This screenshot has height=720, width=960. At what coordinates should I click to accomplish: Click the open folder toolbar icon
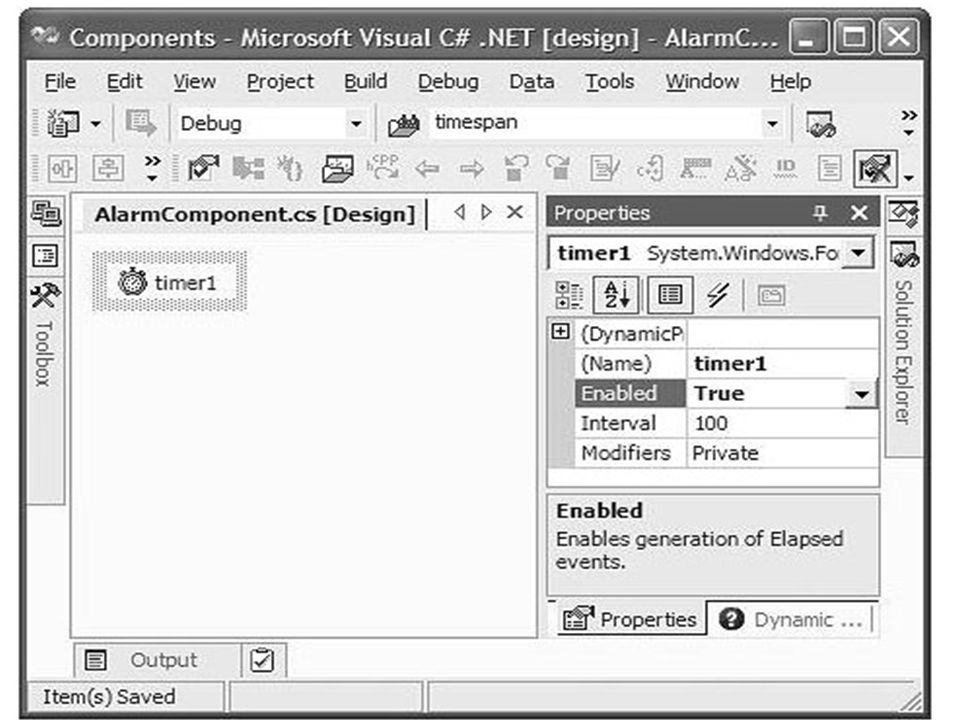(x=338, y=168)
